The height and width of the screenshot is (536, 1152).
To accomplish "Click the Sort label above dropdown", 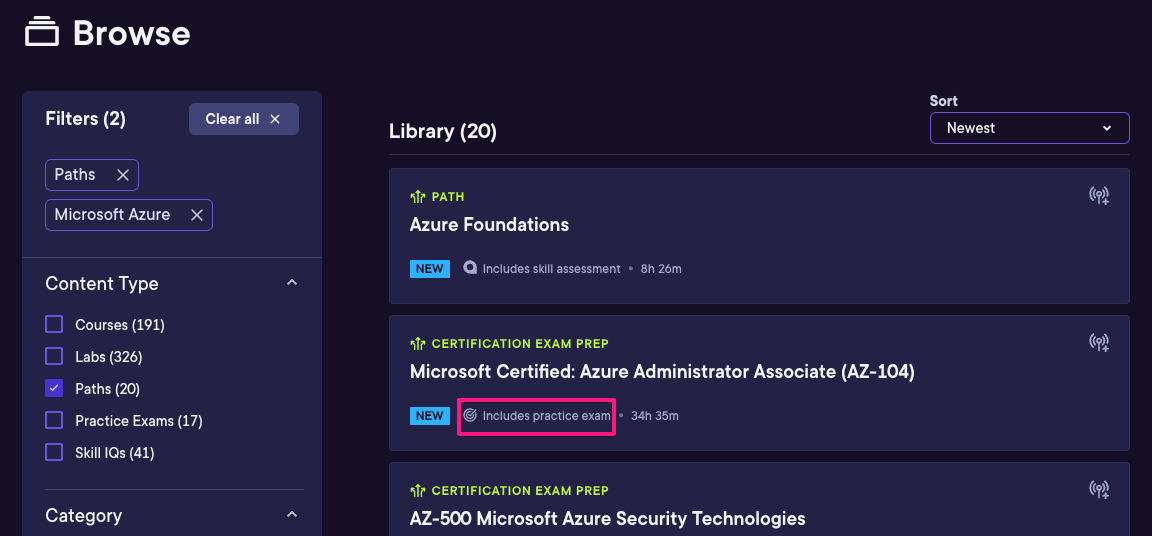I will coord(944,101).
